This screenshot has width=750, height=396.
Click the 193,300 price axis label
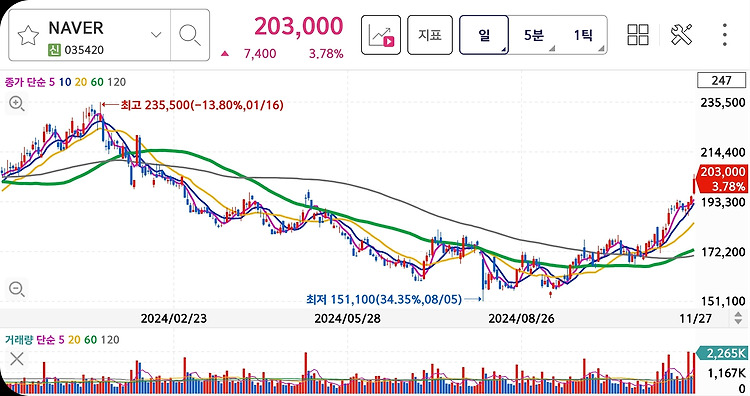click(723, 202)
